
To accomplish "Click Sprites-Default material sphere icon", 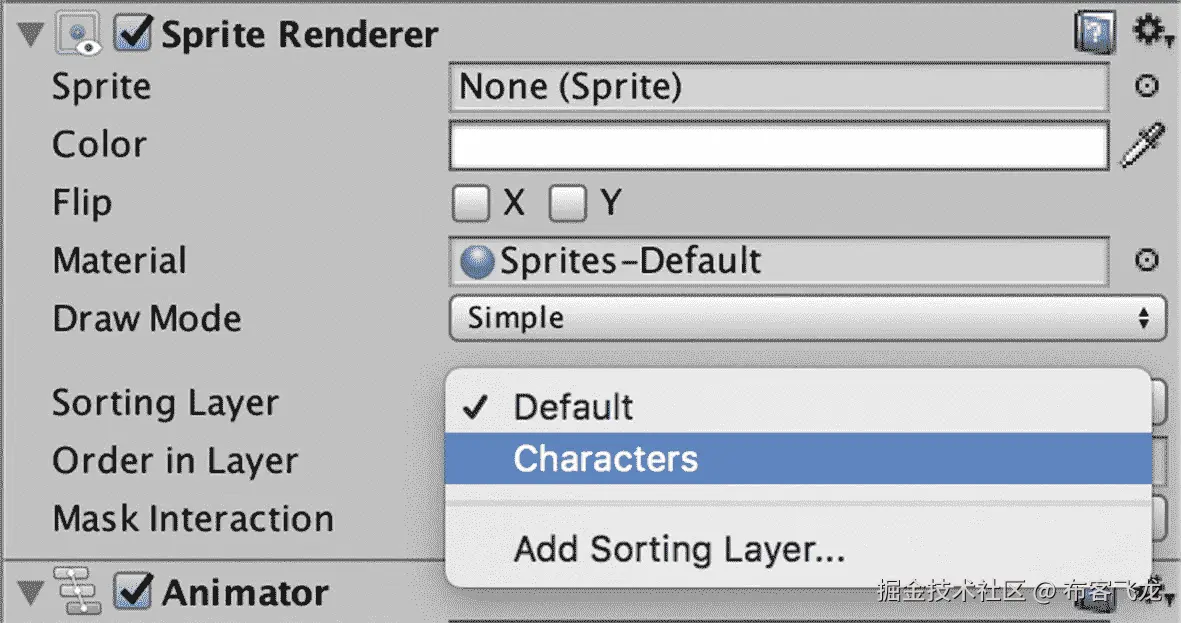I will pos(477,262).
